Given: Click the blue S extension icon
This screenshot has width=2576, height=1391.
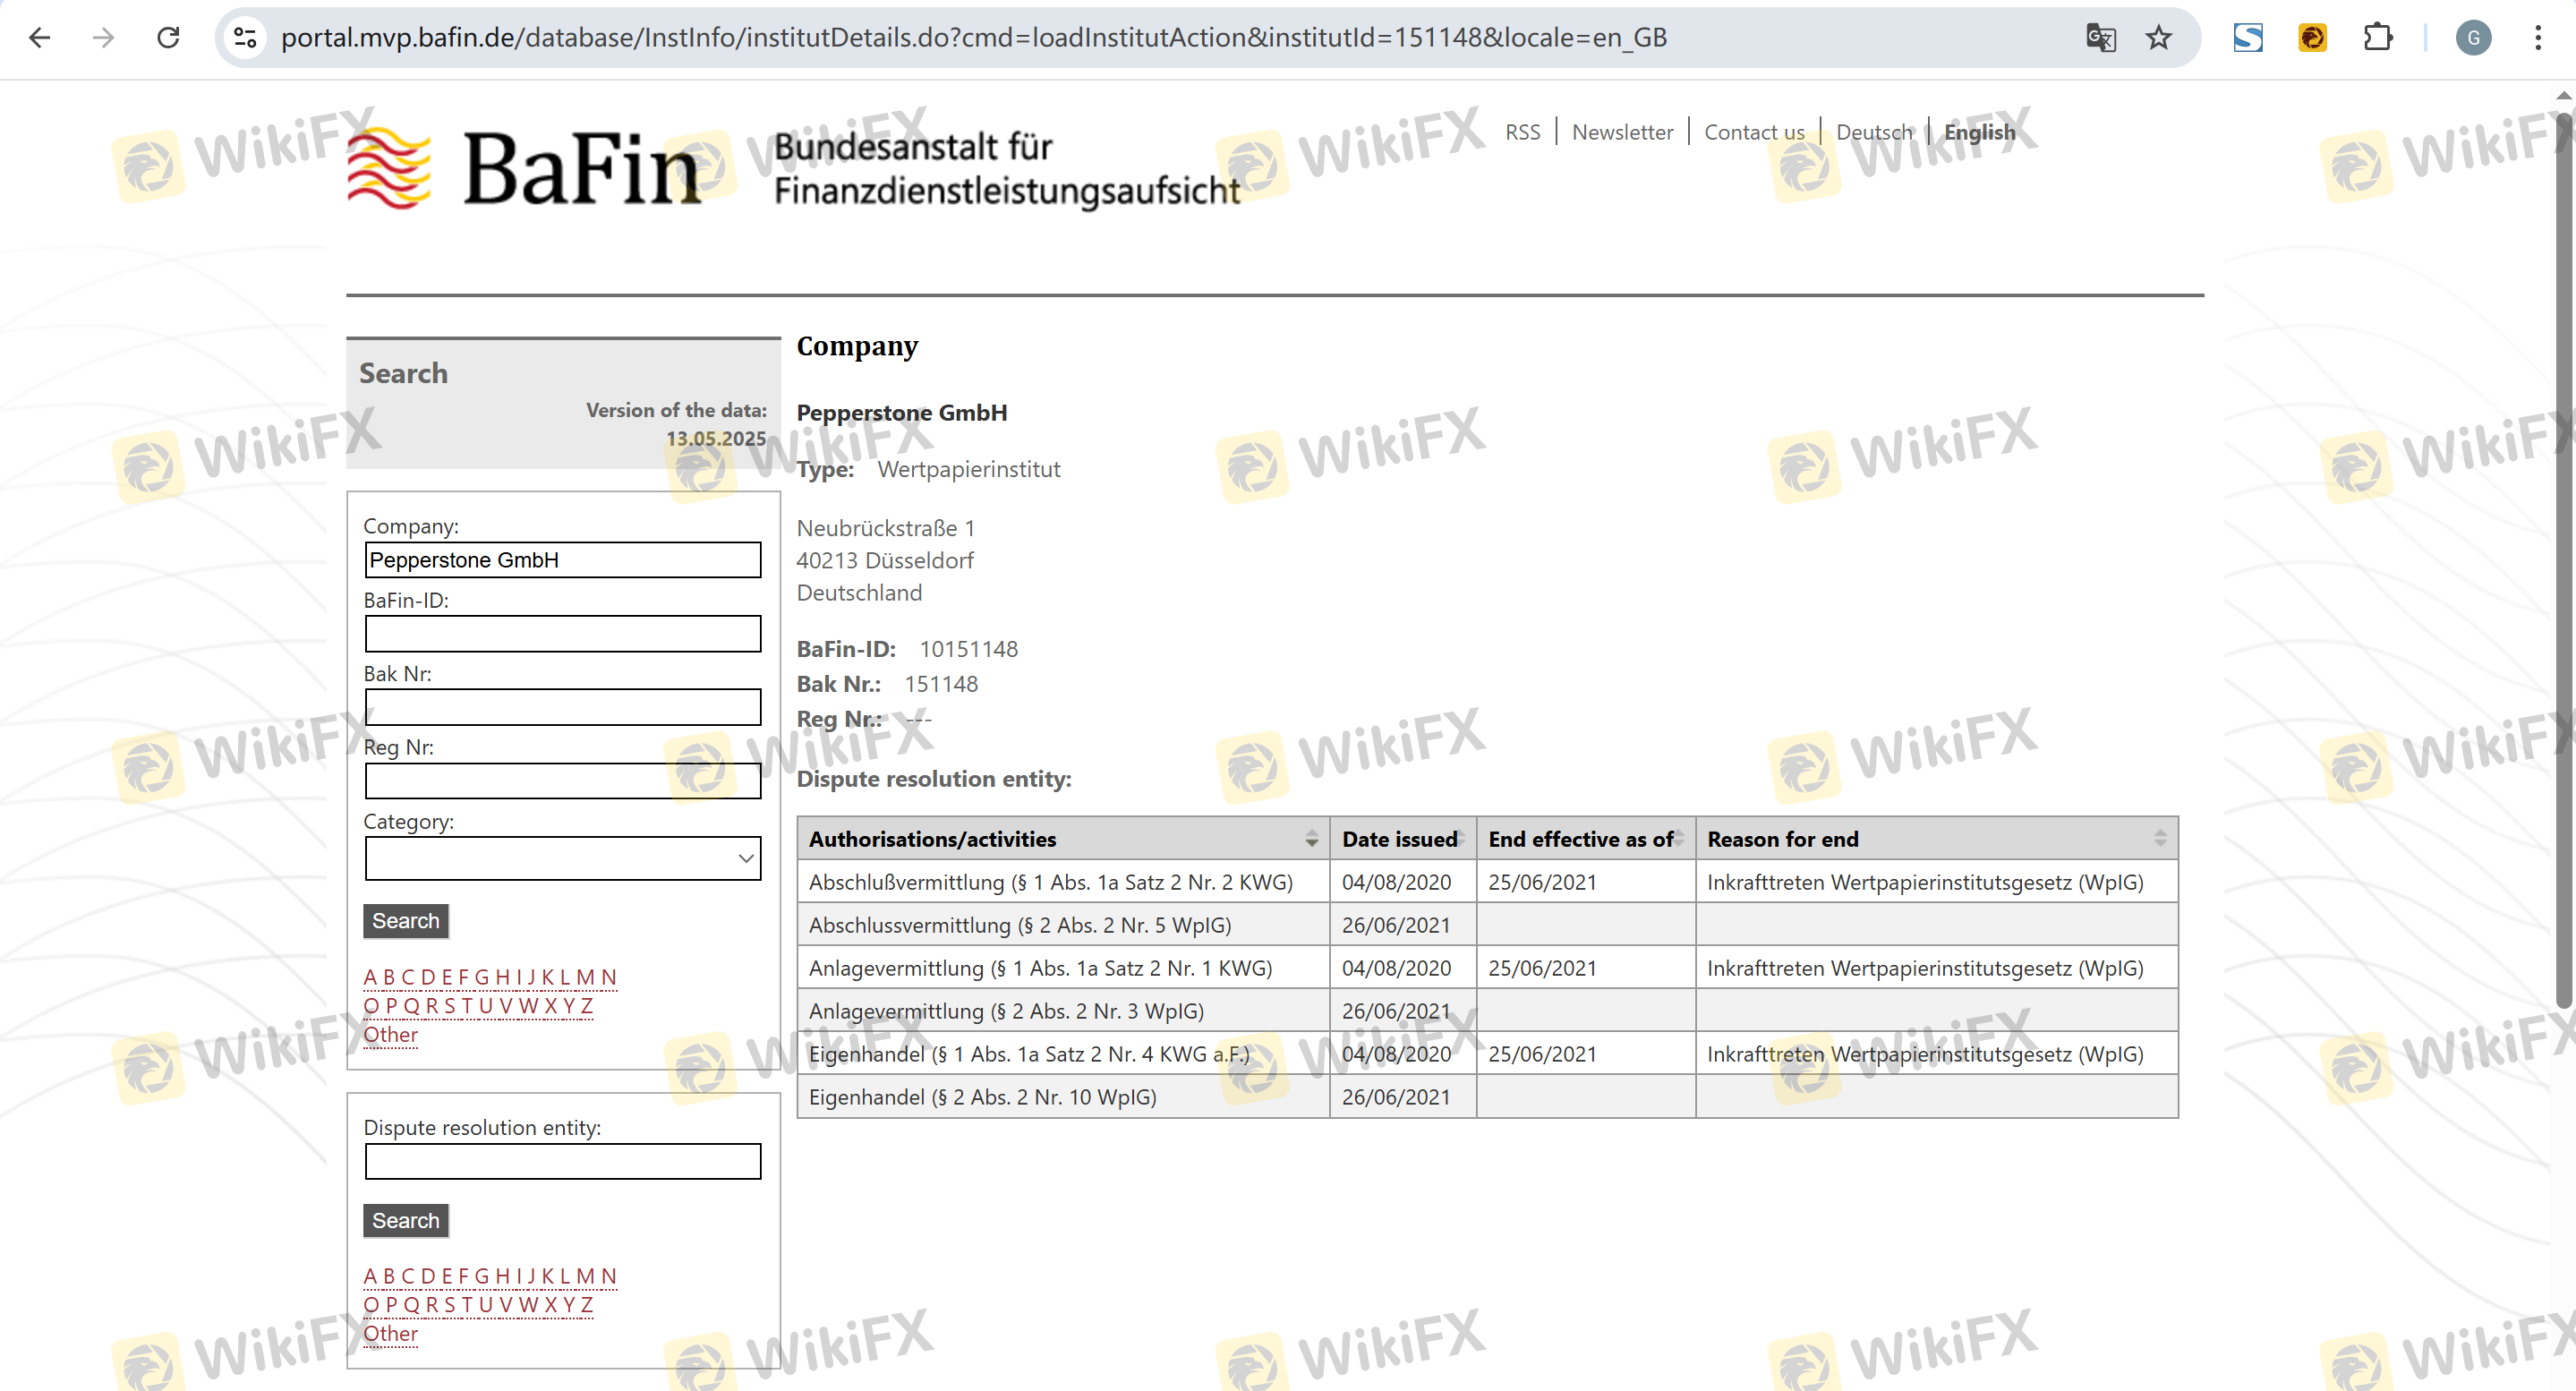Looking at the screenshot, I should pos(2248,38).
